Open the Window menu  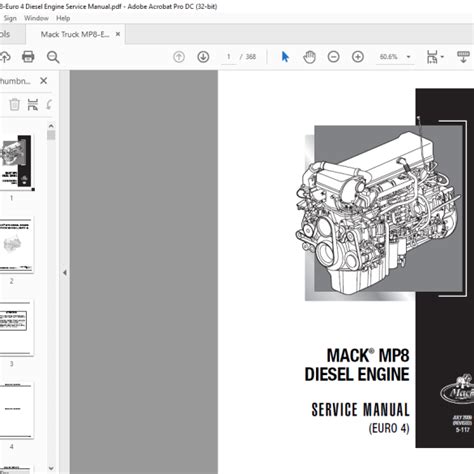click(x=36, y=18)
